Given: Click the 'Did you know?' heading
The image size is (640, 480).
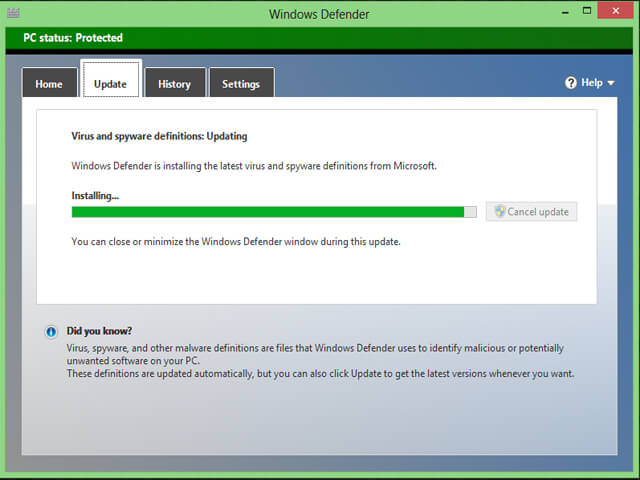Looking at the screenshot, I should point(99,331).
